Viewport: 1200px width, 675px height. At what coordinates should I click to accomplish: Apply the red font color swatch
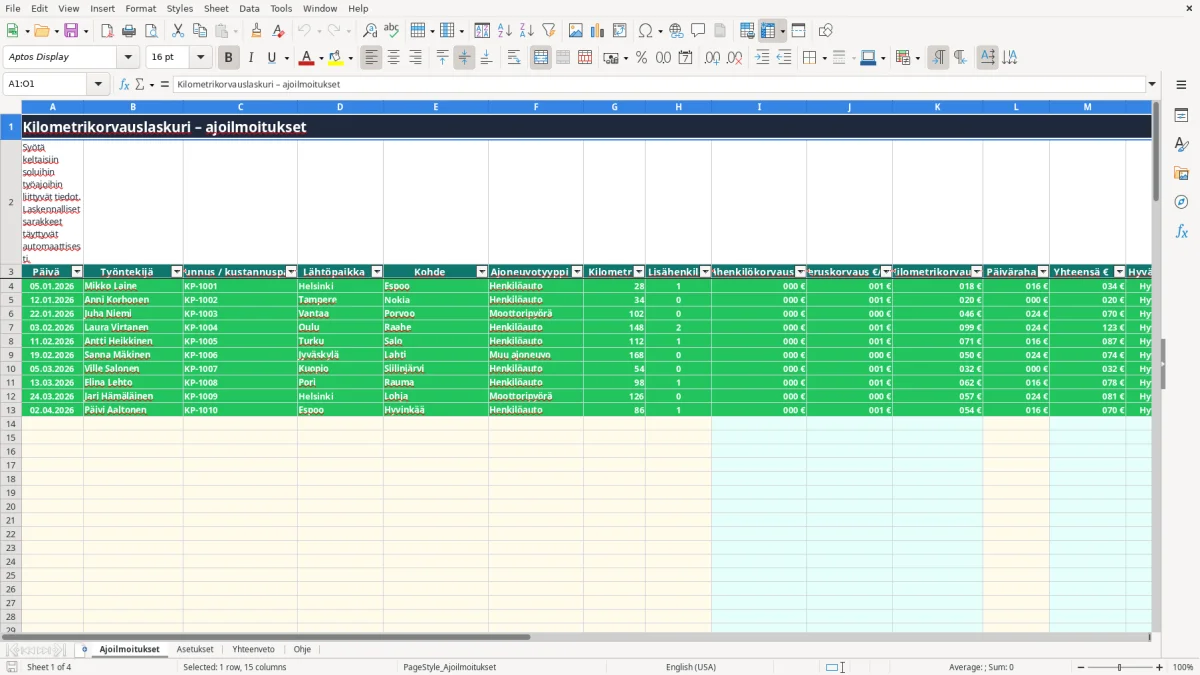tap(306, 58)
